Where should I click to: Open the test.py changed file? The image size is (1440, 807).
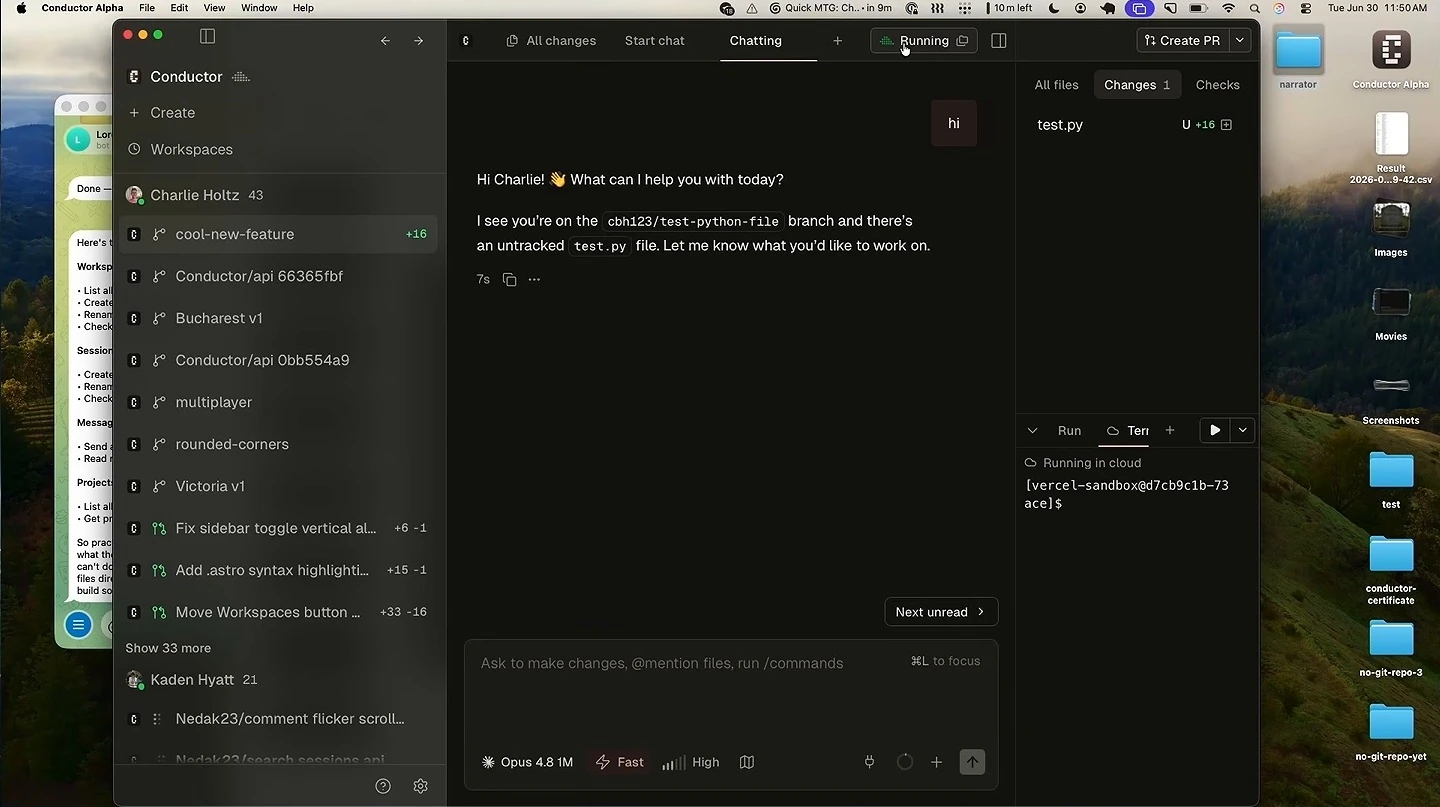pyautogui.click(x=1060, y=125)
